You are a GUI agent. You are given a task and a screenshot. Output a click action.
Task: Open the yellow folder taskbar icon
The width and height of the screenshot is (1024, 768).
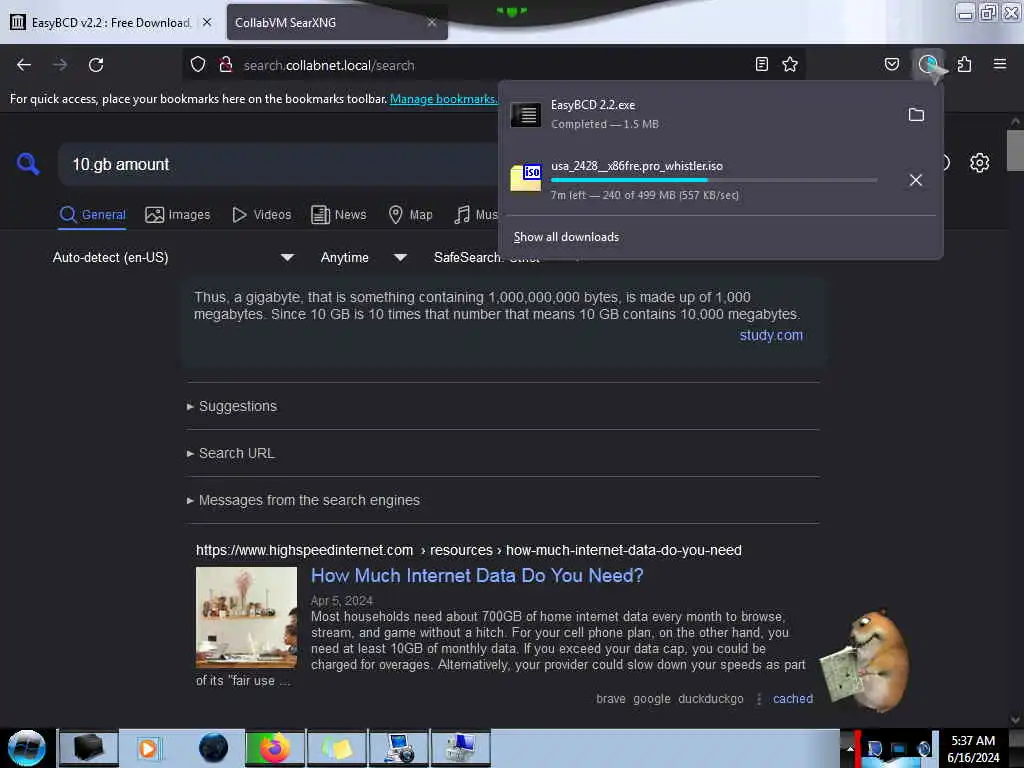337,748
